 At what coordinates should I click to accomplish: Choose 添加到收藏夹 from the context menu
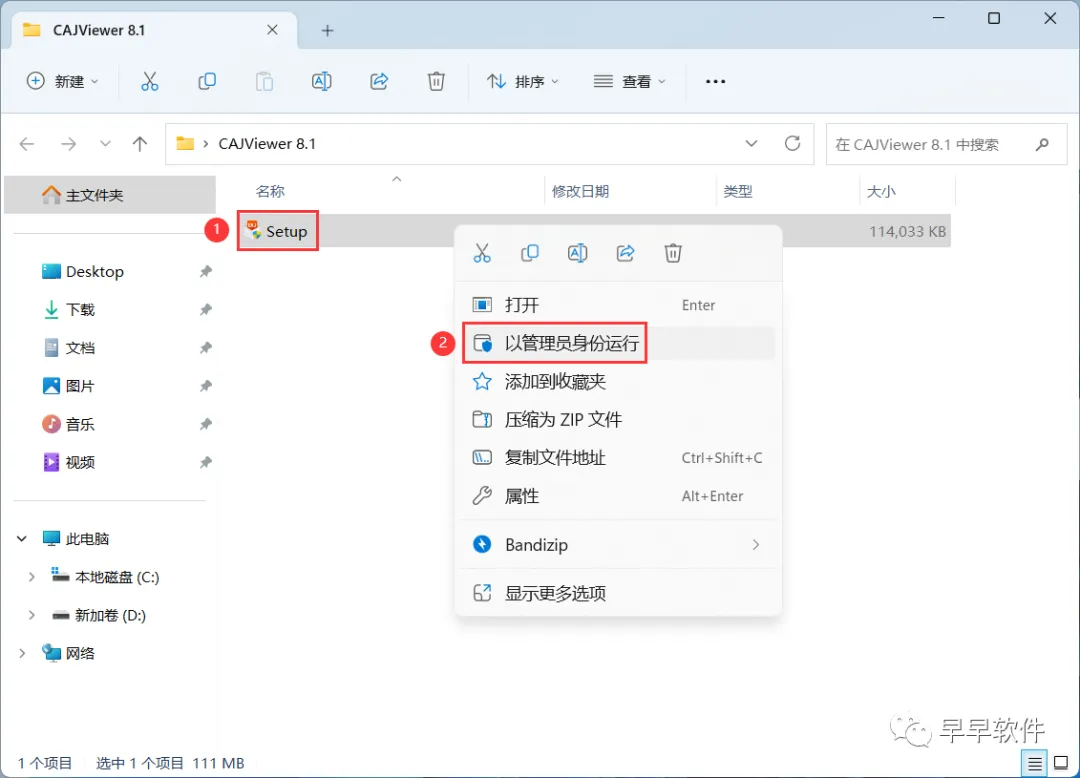coord(618,381)
